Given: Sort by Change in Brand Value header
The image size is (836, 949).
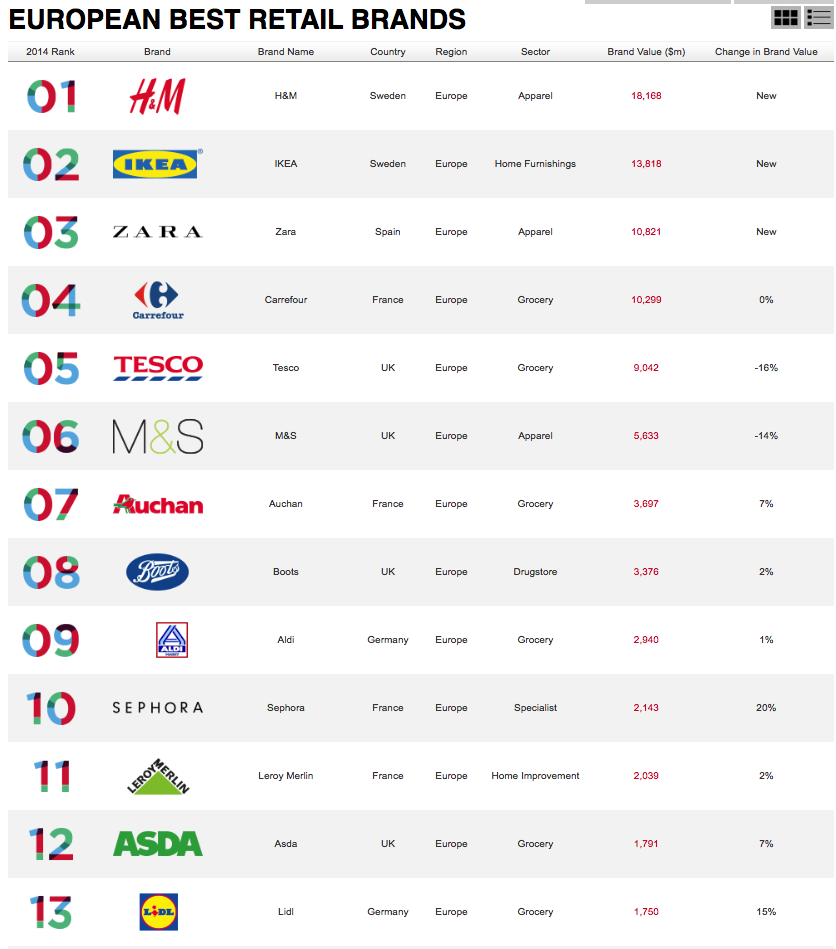Looking at the screenshot, I should point(766,52).
